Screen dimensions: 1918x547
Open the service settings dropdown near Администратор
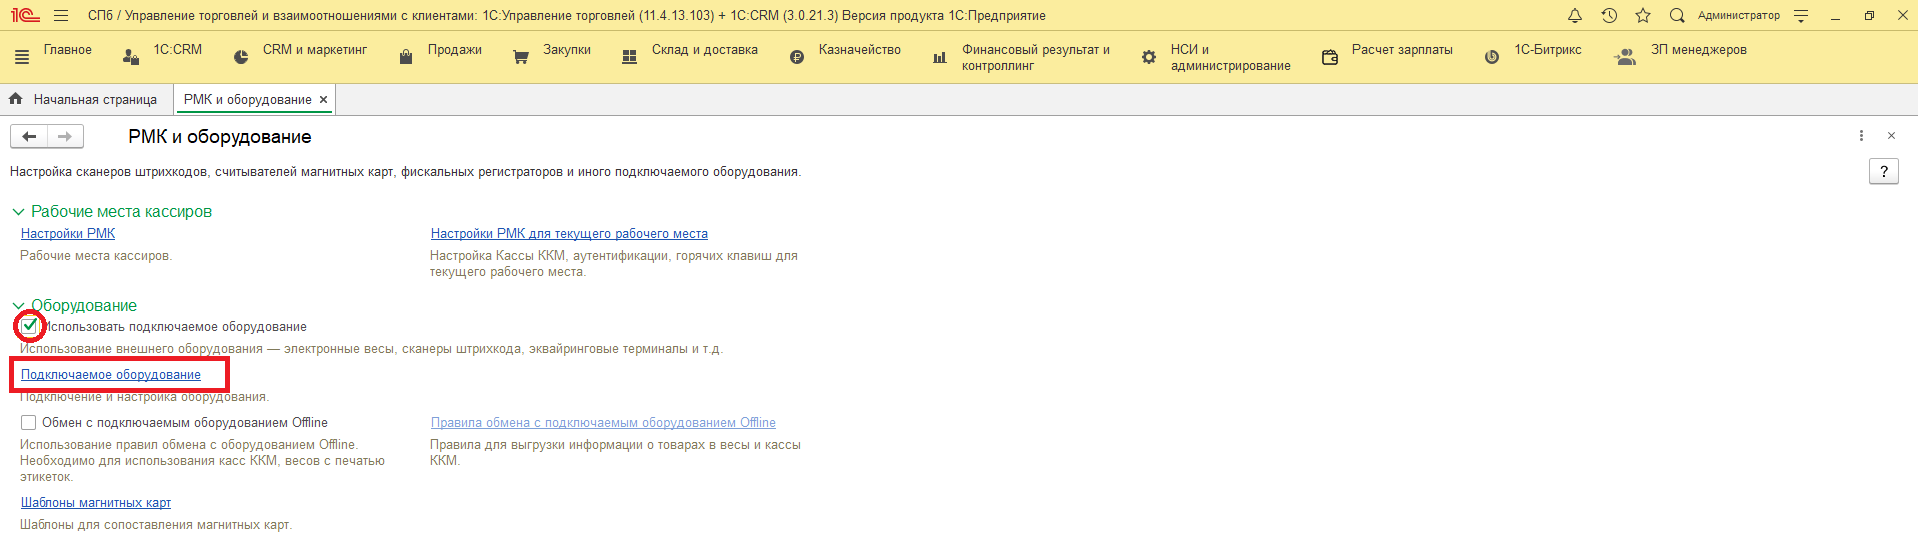point(1801,16)
